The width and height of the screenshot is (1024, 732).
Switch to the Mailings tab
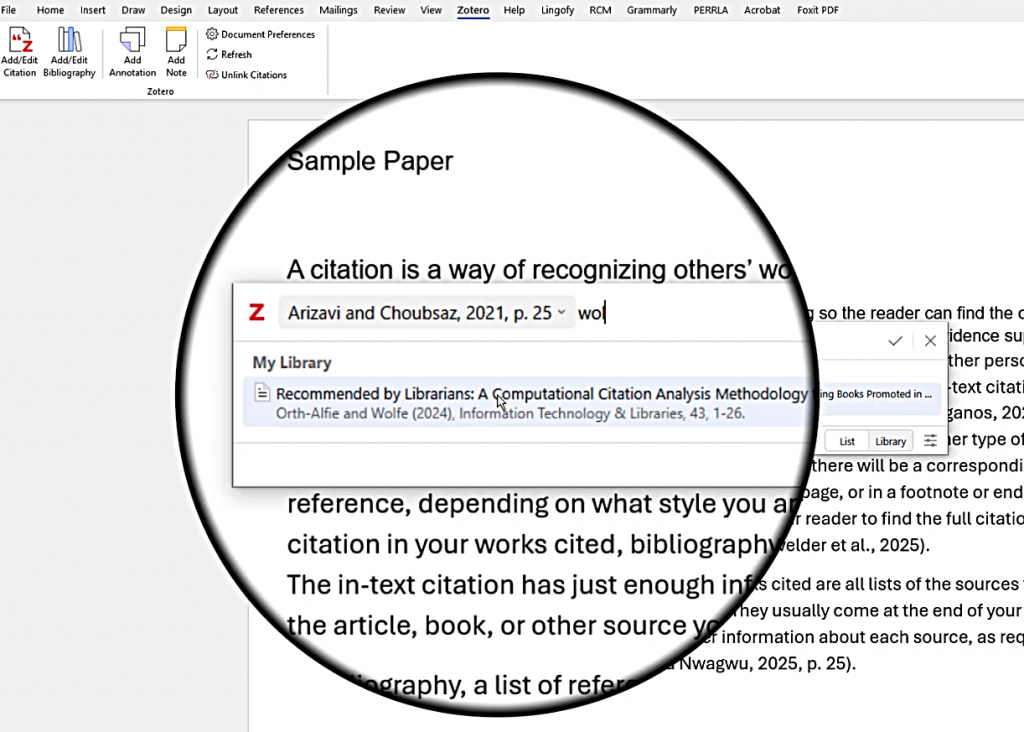[338, 10]
